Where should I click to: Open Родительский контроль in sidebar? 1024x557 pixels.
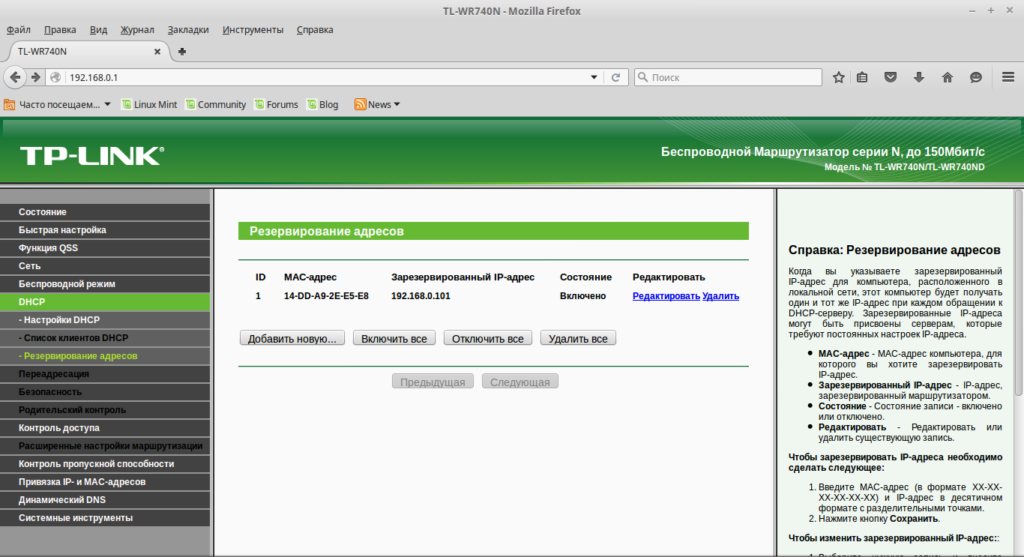tap(105, 409)
